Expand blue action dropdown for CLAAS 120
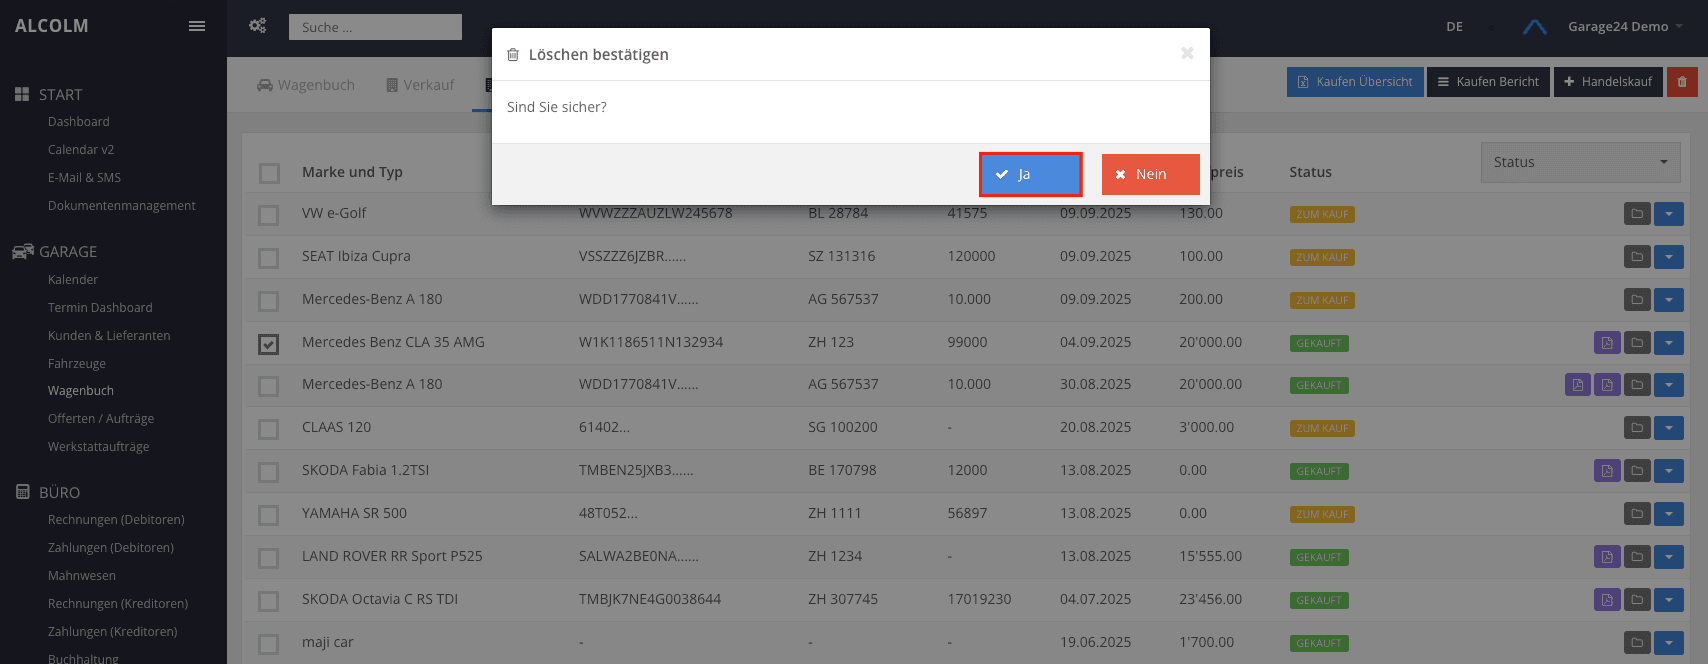 tap(1669, 428)
